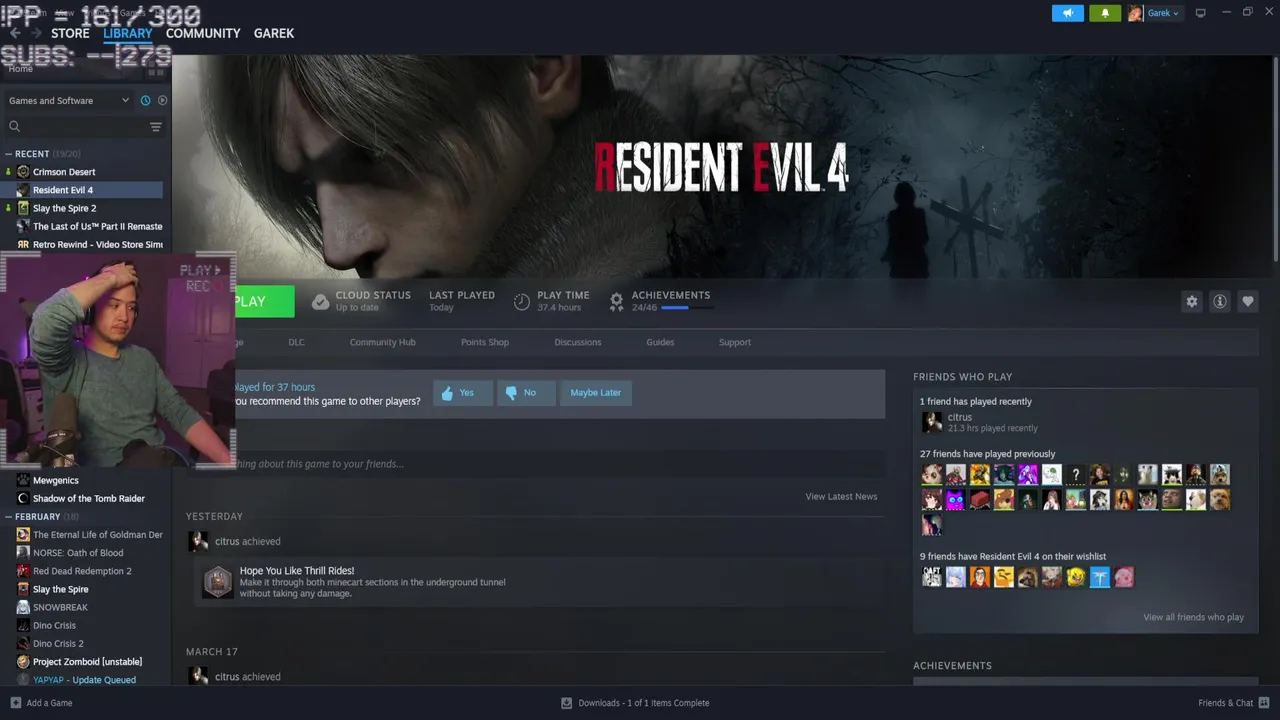Open the game settings gear icon
Screen dimensions: 1280x720
(x=1191, y=301)
